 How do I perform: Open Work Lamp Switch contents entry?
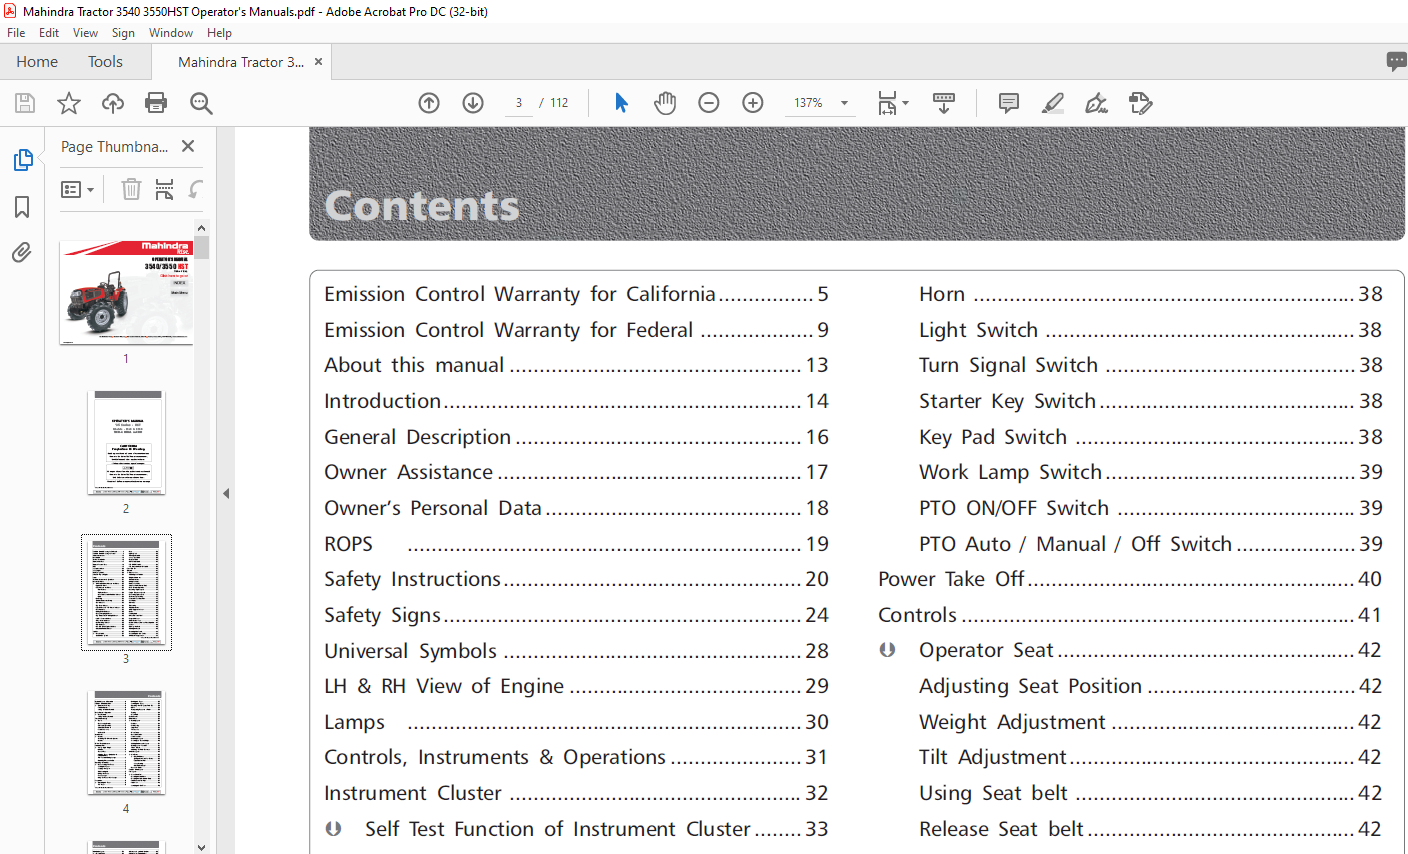1150,472
